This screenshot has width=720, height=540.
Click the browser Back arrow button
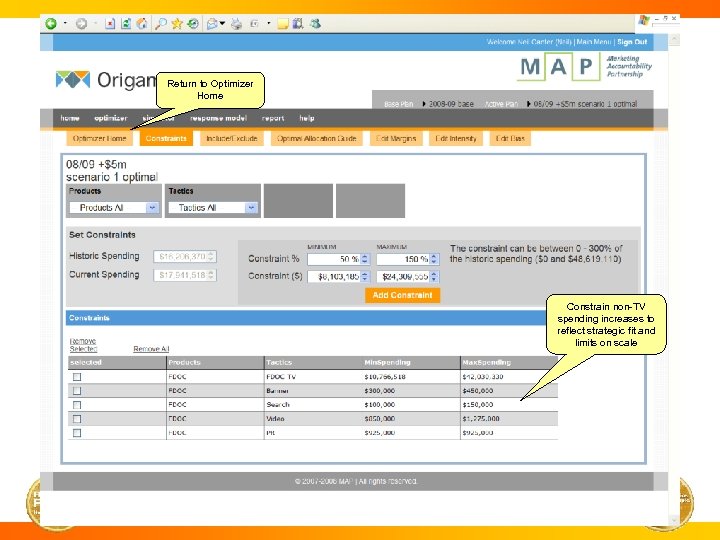click(x=51, y=23)
